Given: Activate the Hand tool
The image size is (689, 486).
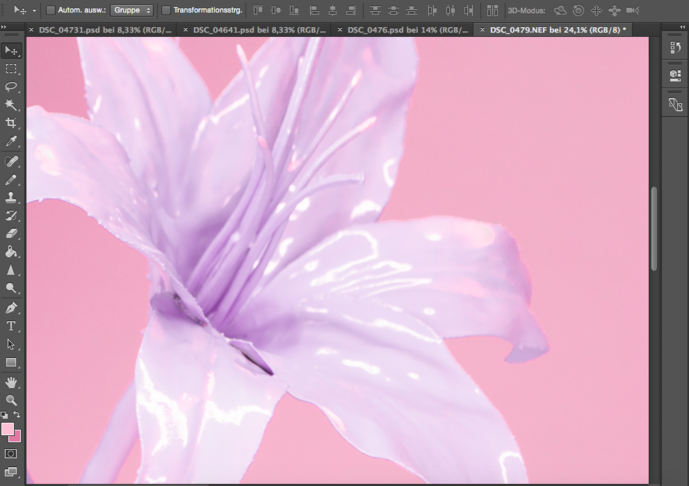Looking at the screenshot, I should tap(12, 382).
